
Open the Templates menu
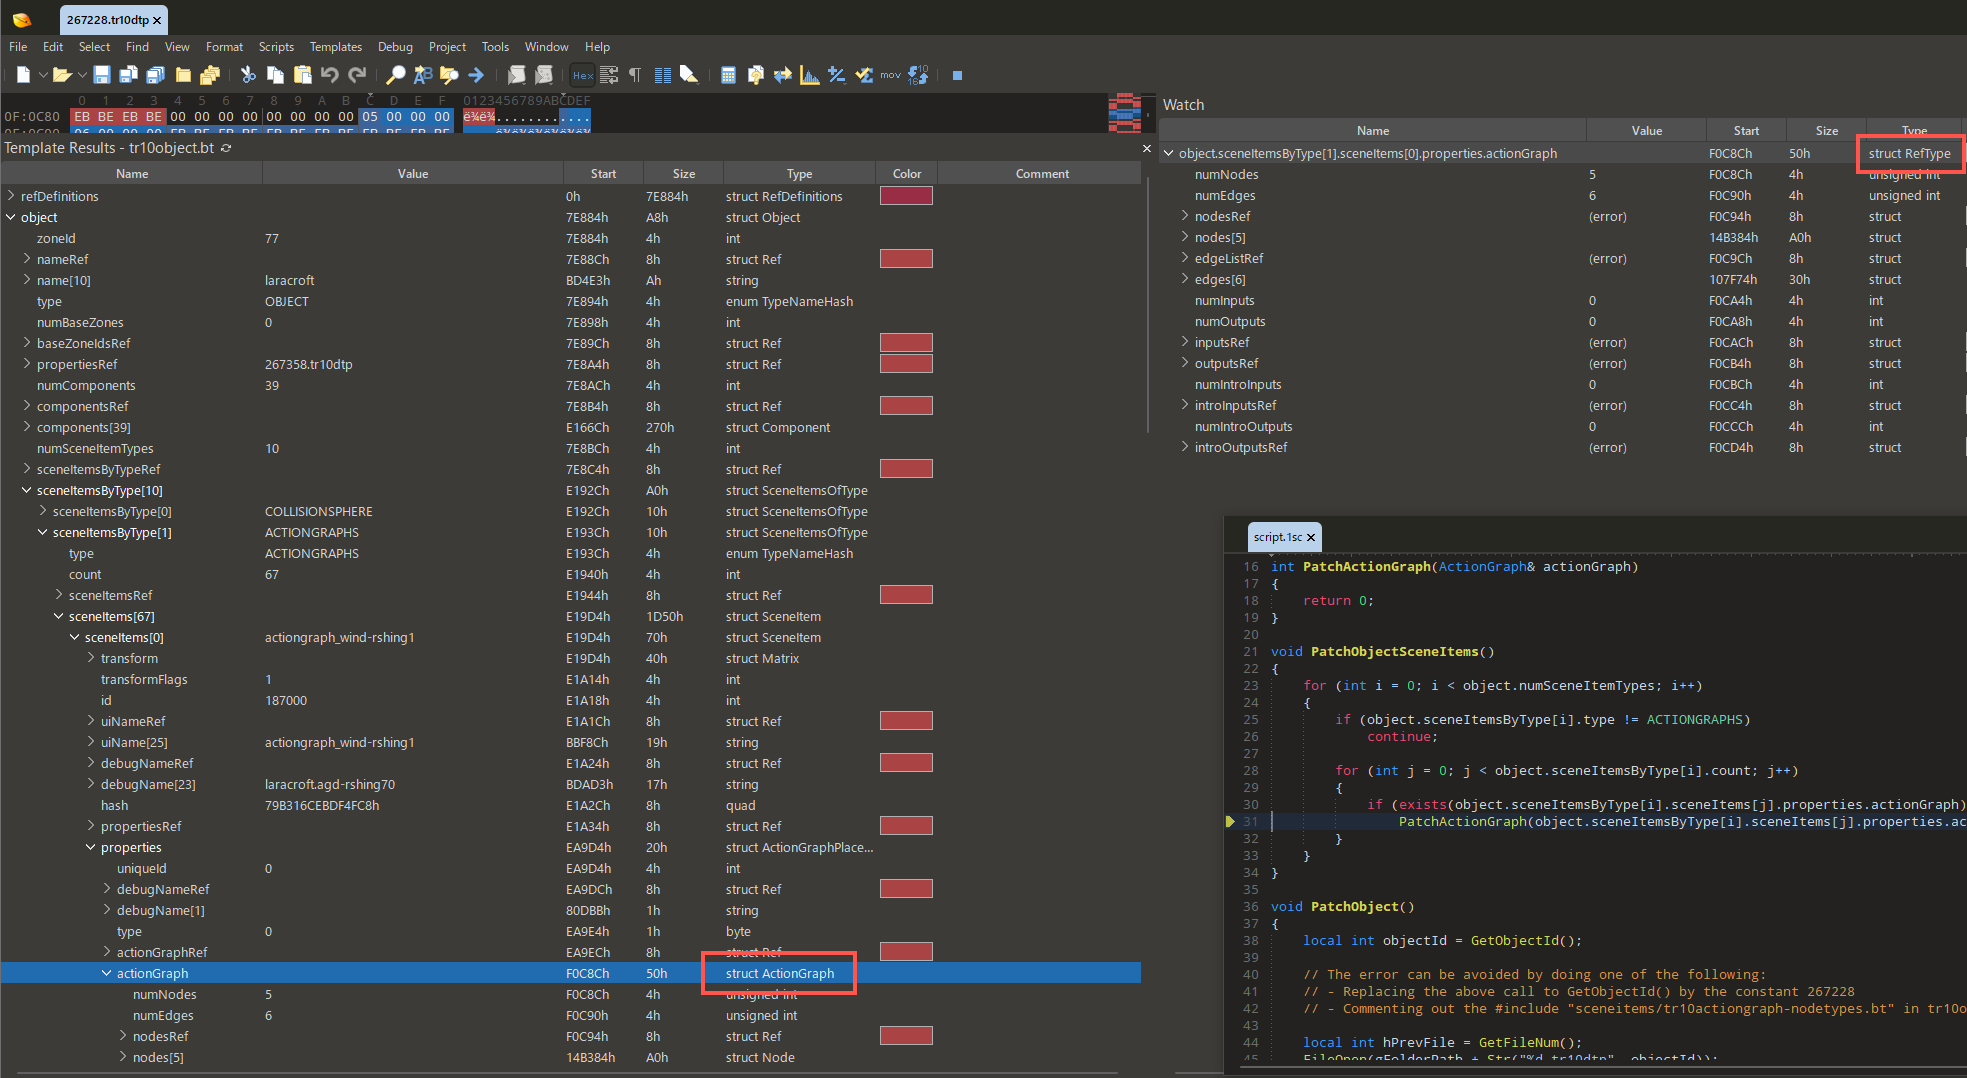tap(335, 47)
